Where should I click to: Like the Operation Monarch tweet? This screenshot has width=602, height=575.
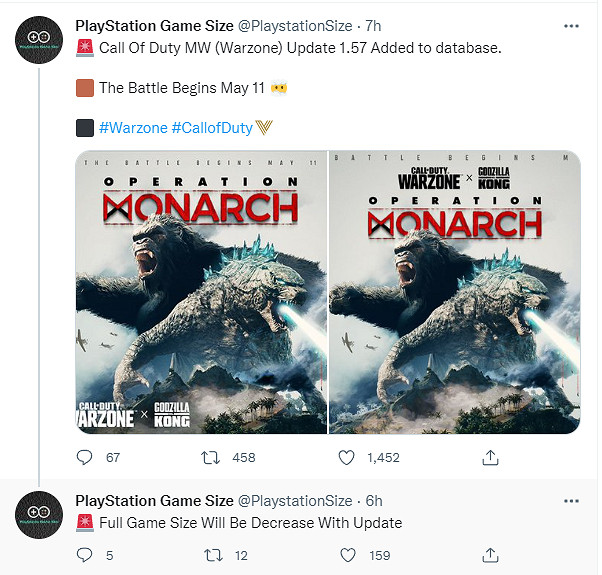[x=347, y=457]
